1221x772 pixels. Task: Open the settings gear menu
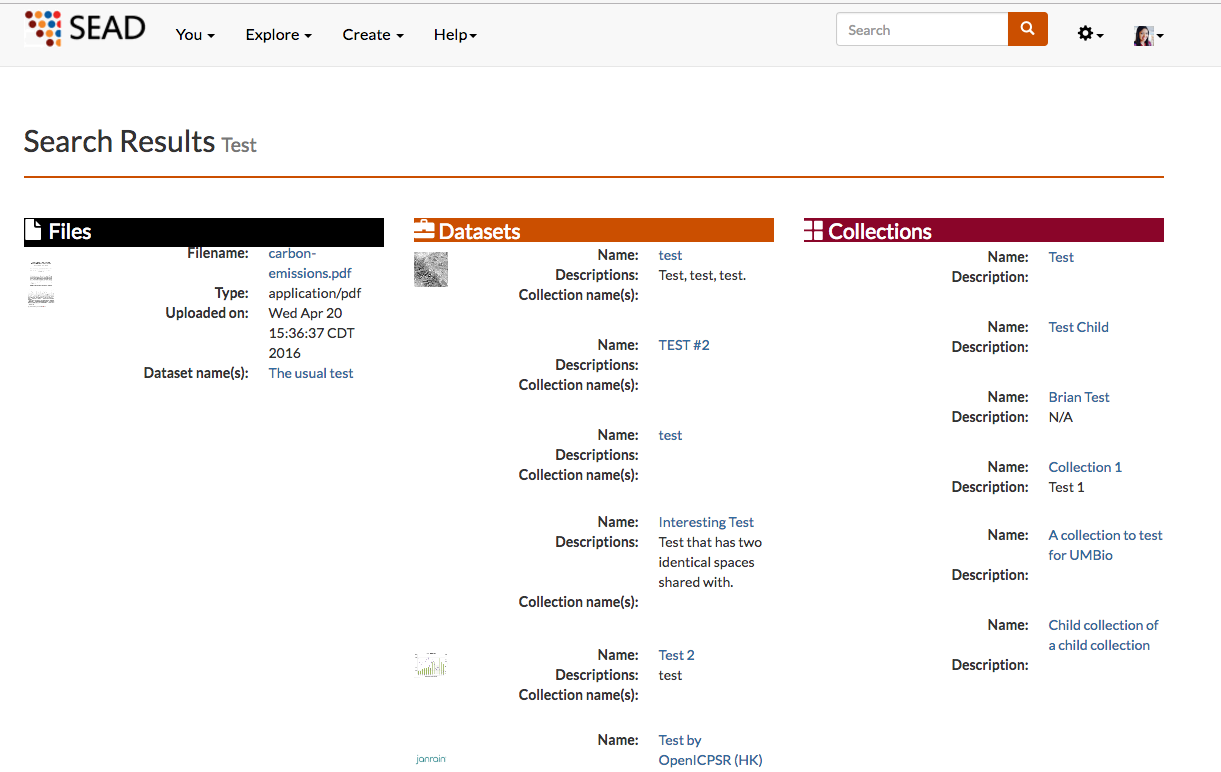1089,34
